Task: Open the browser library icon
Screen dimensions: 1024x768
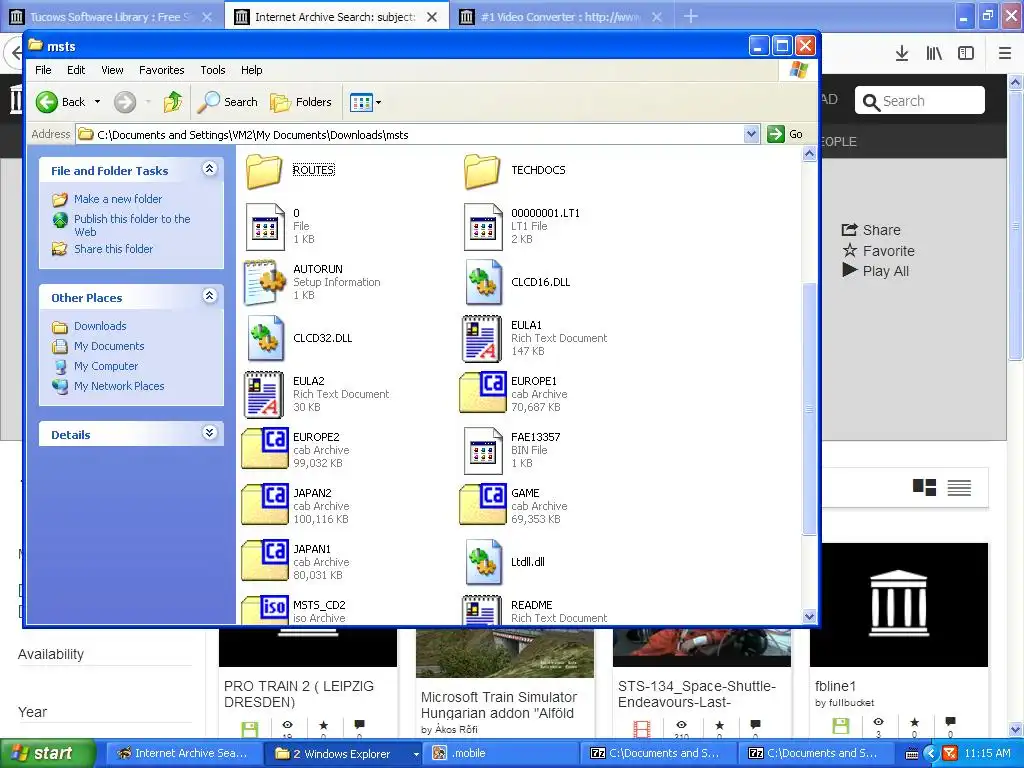Action: (x=934, y=54)
